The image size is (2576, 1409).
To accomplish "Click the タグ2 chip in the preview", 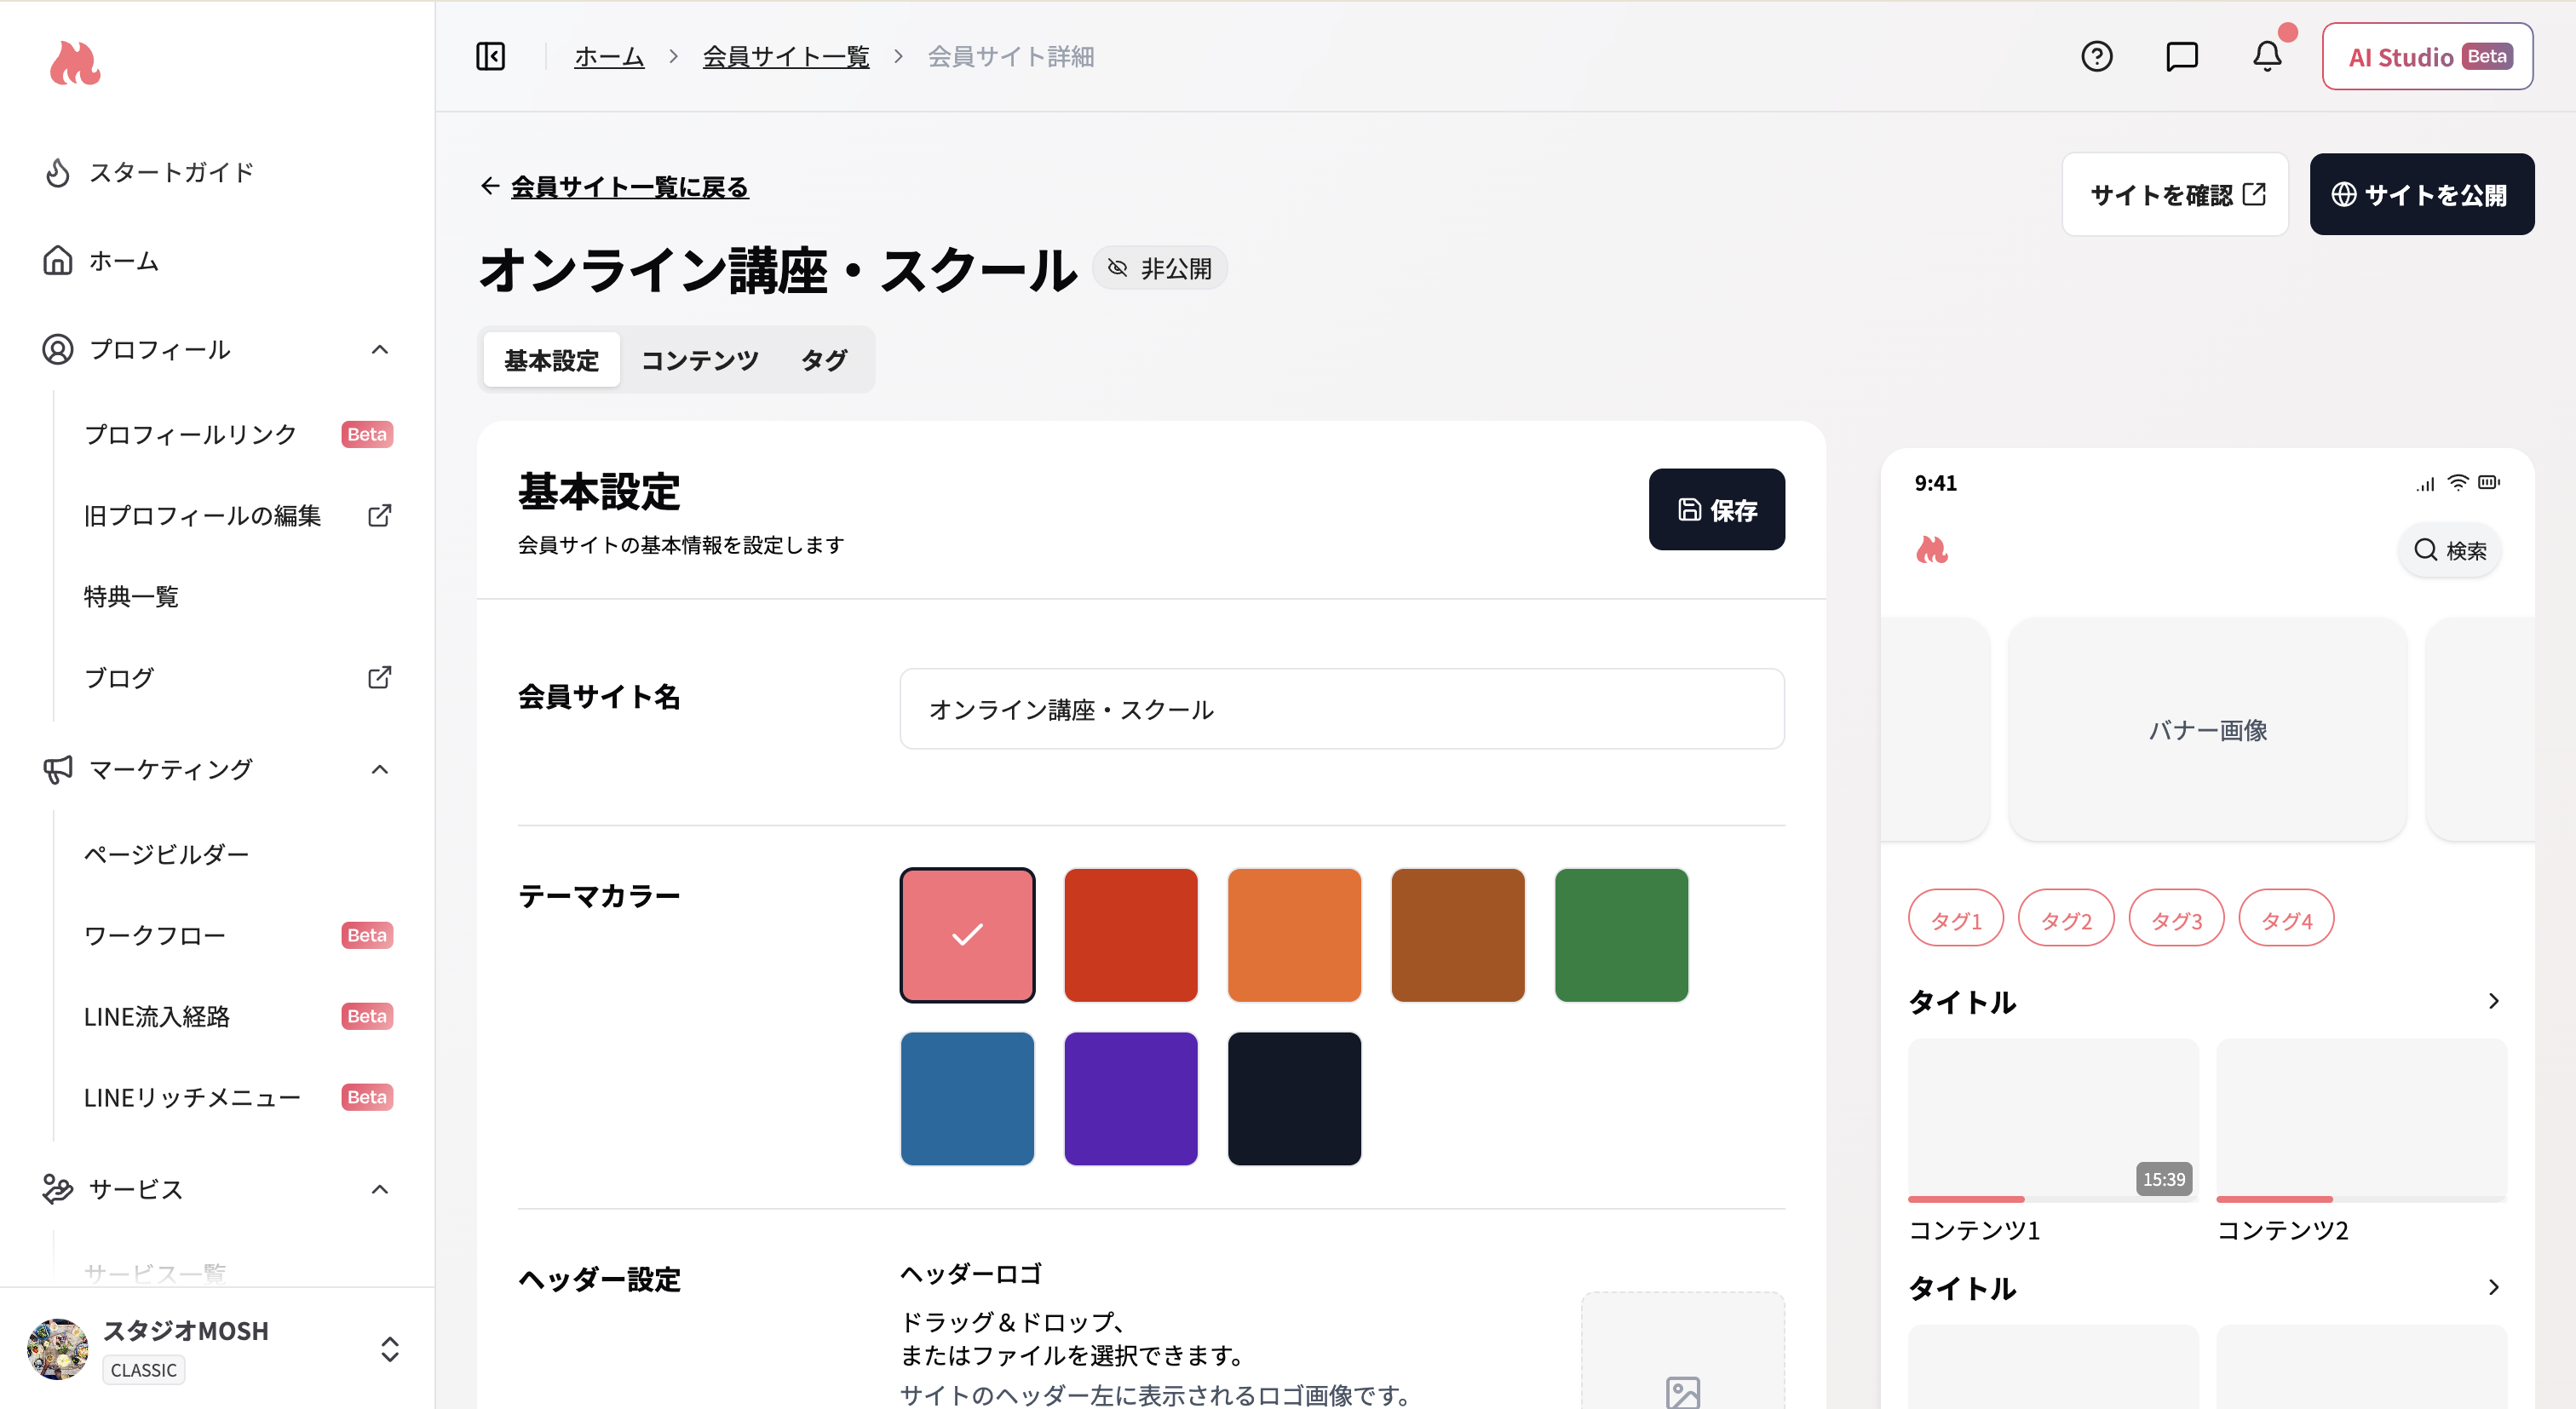I will (2066, 917).
